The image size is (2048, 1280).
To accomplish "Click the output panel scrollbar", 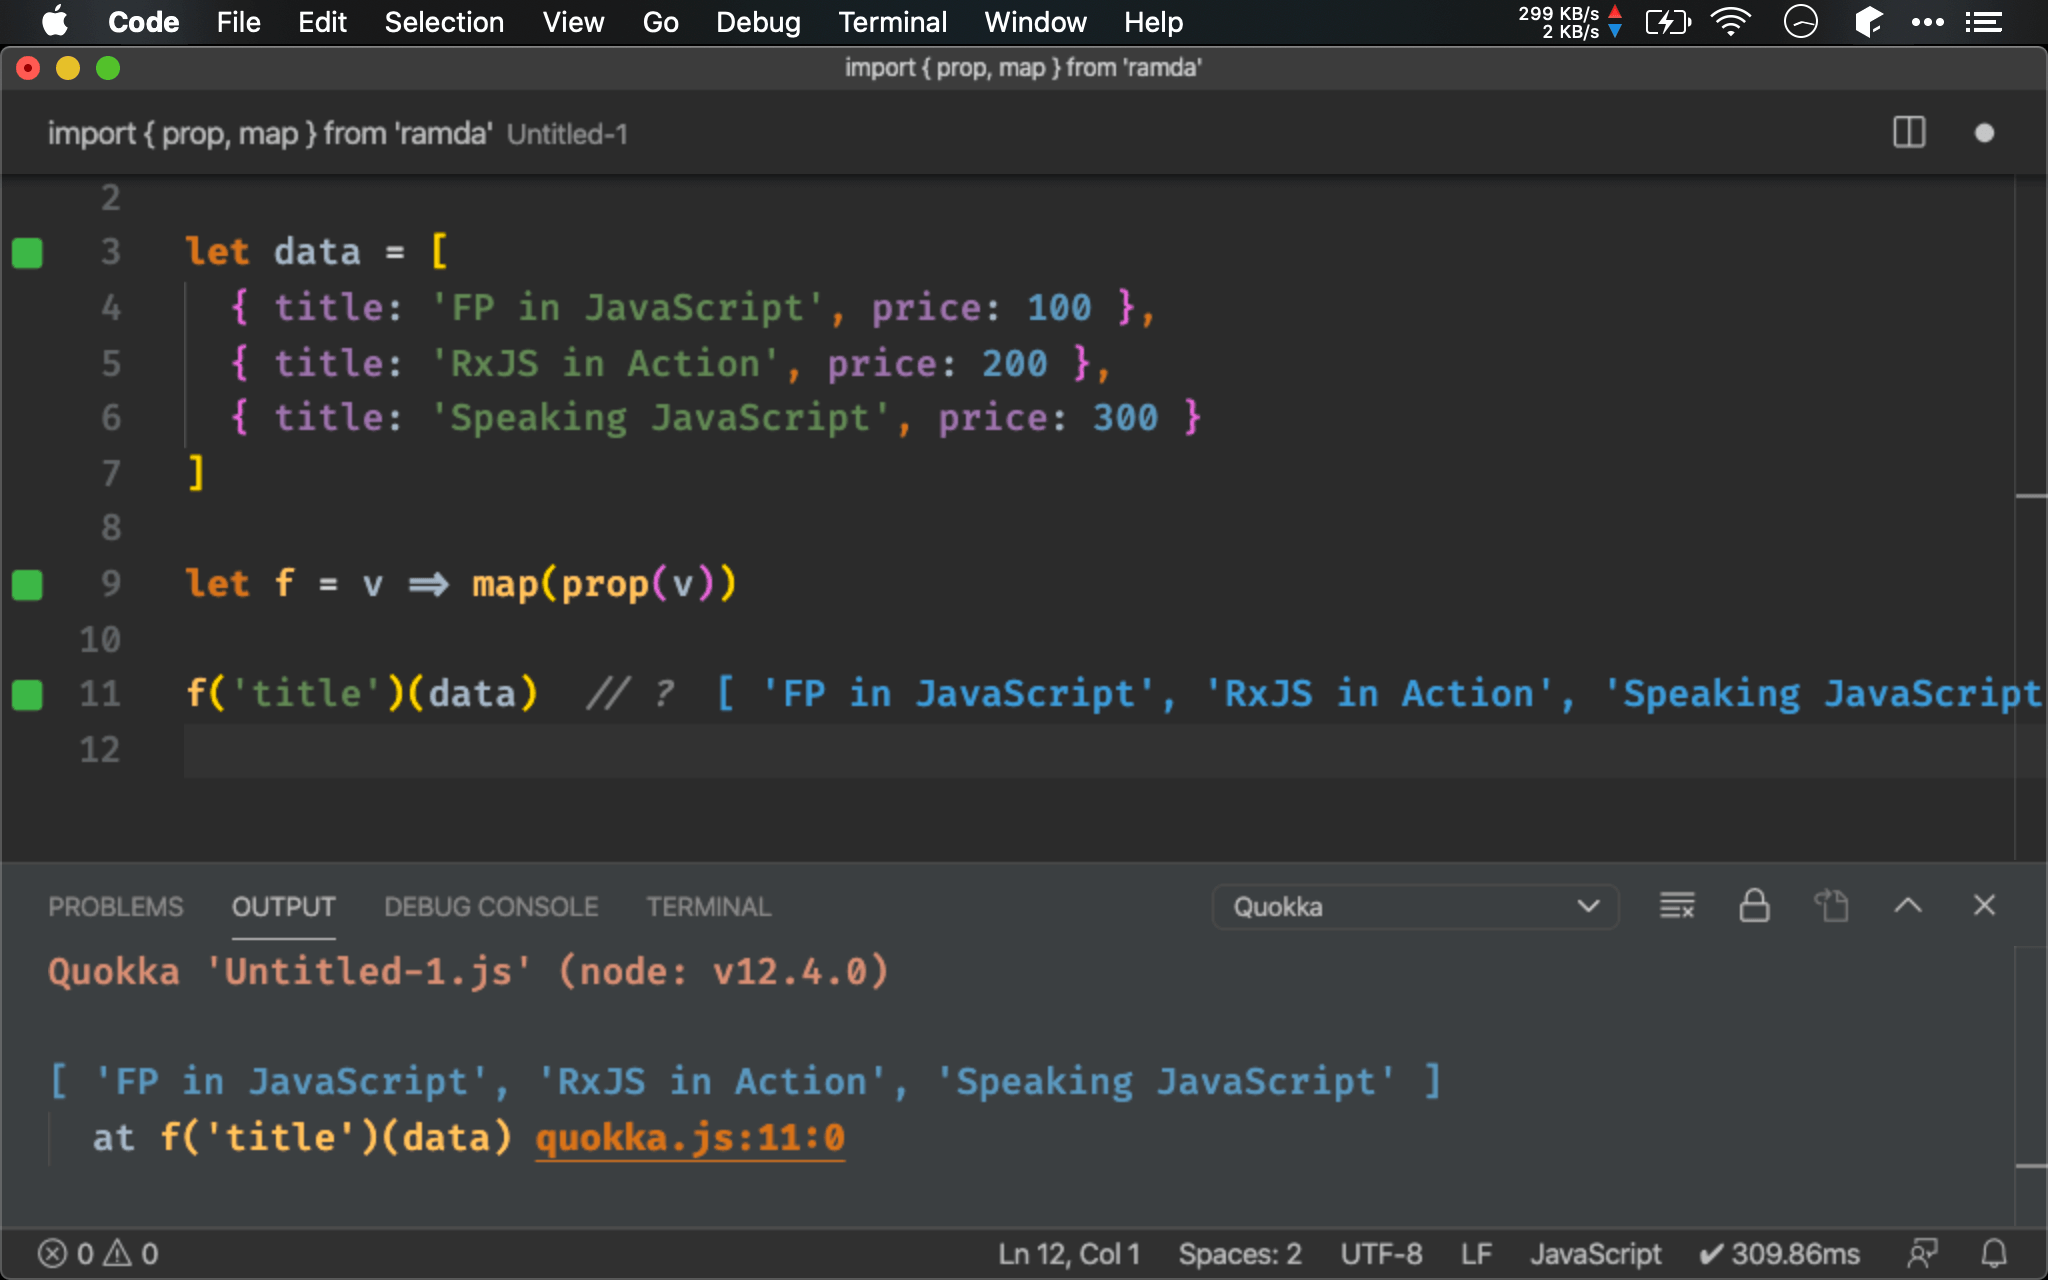I will tap(2030, 1085).
